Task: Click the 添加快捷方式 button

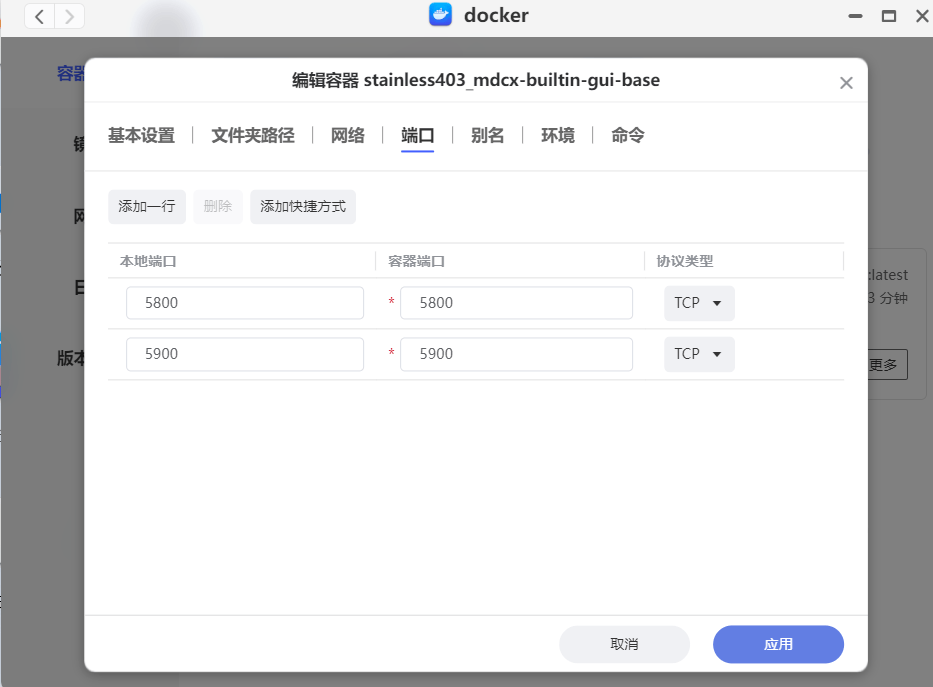Action: pos(302,207)
